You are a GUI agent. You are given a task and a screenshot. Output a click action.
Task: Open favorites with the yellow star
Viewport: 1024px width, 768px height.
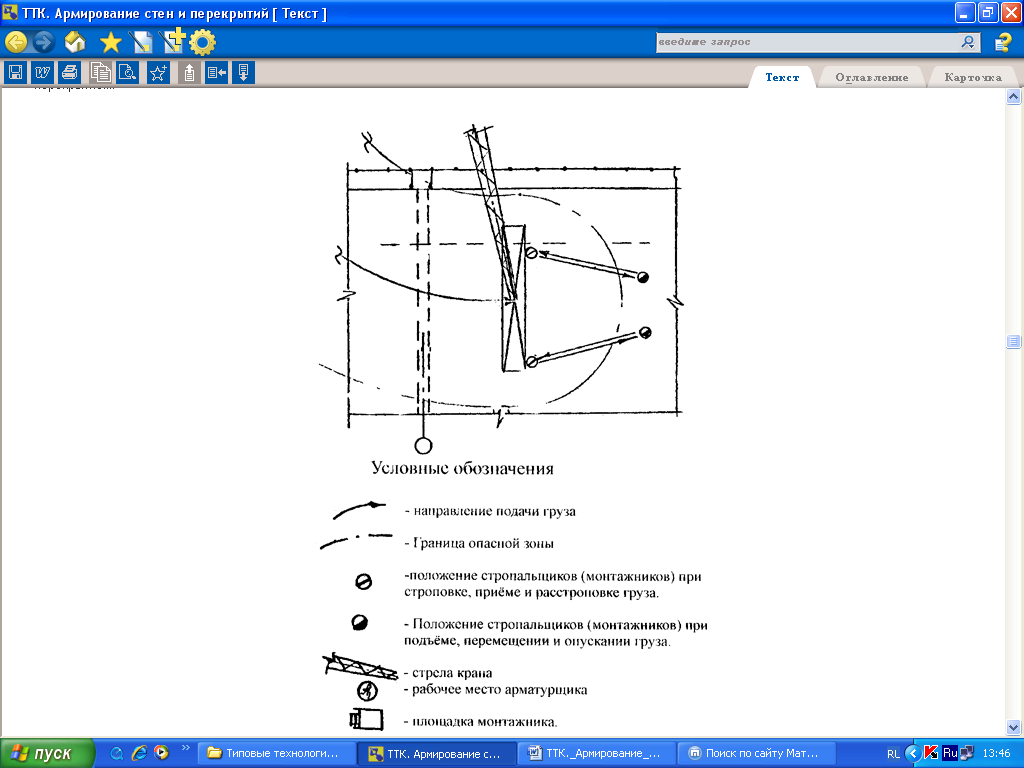[111, 43]
